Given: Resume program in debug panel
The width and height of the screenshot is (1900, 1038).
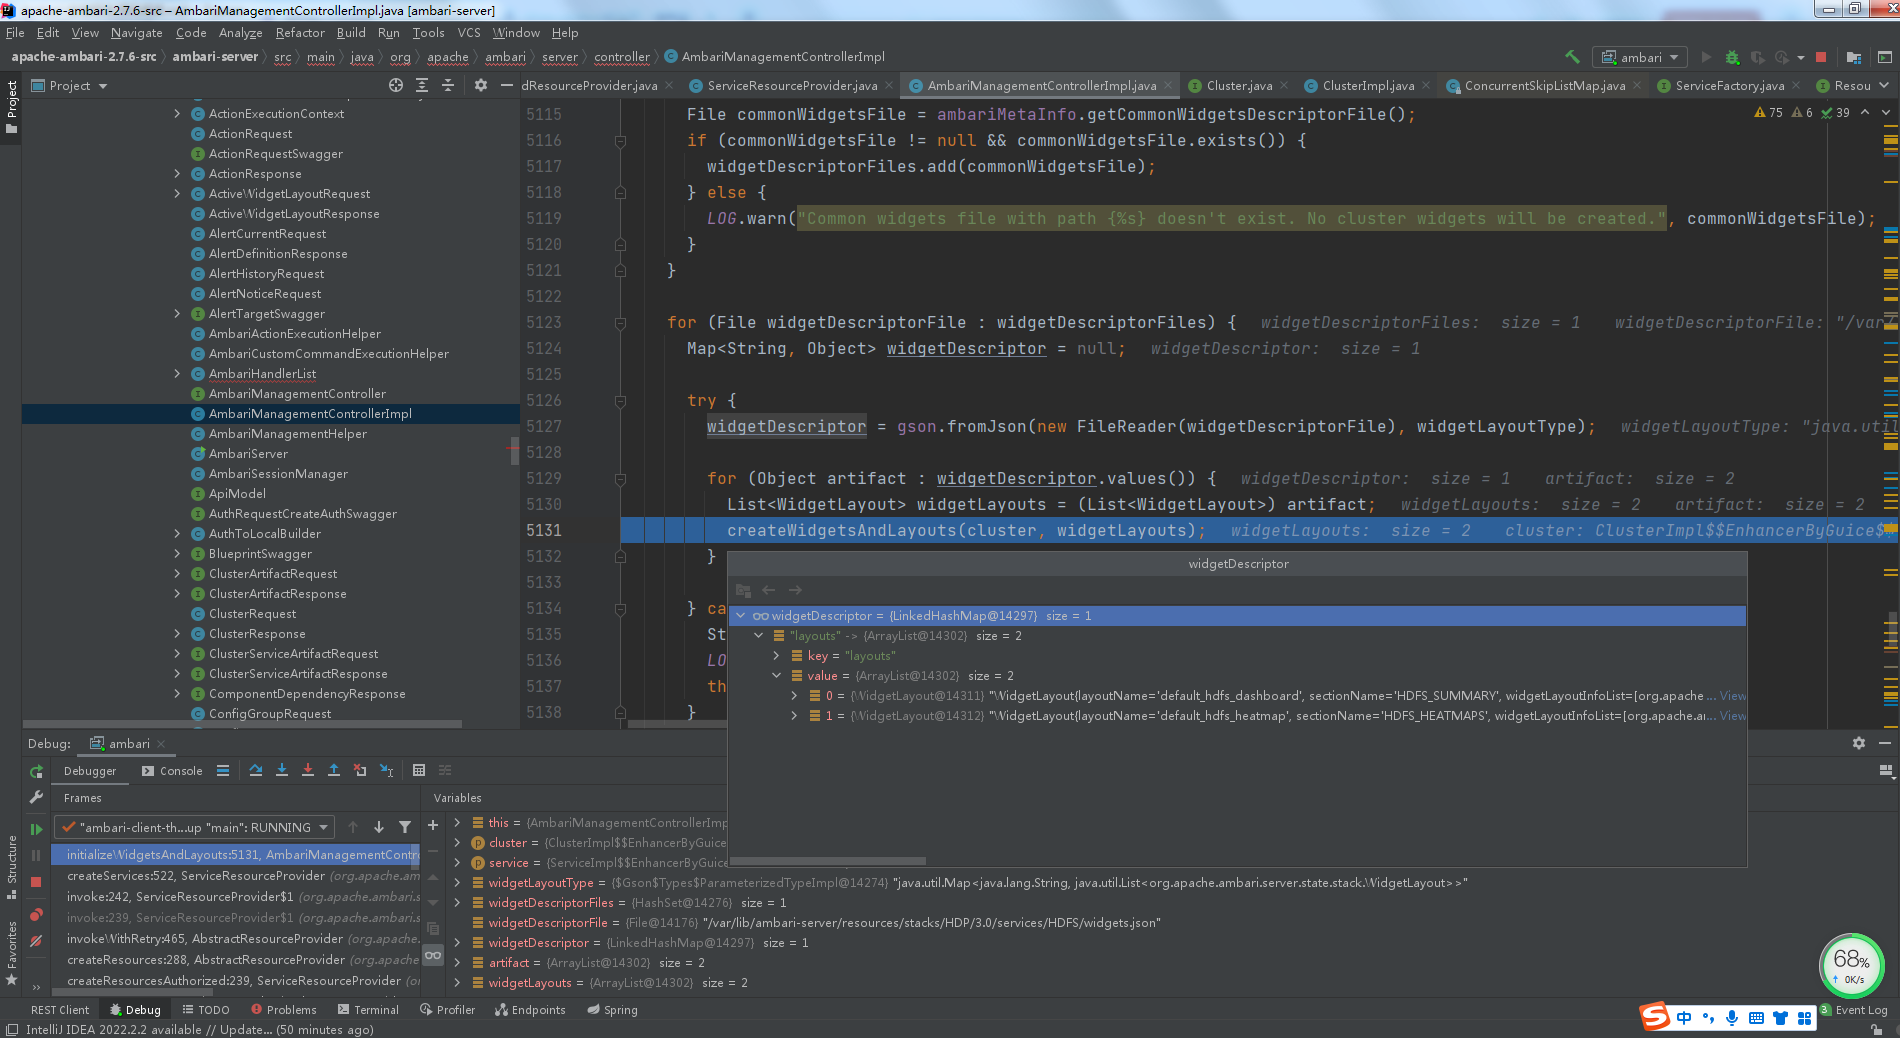Looking at the screenshot, I should (x=36, y=829).
